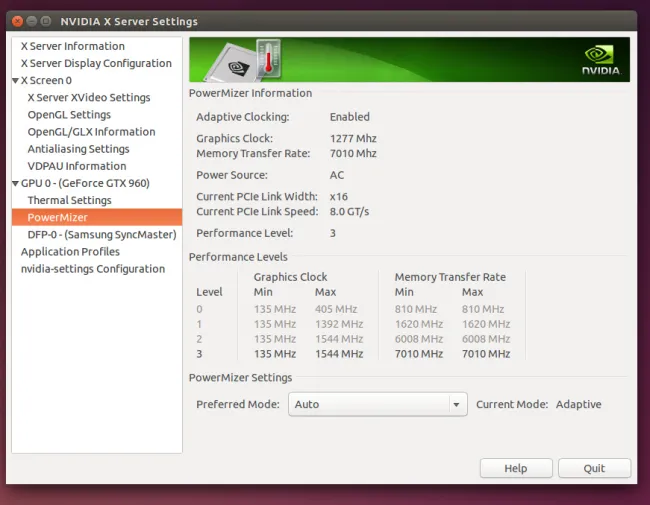Image resolution: width=650 pixels, height=505 pixels.
Task: Collapse the GPU 0 GeForce GTX 960 node
Action: pyautogui.click(x=15, y=183)
